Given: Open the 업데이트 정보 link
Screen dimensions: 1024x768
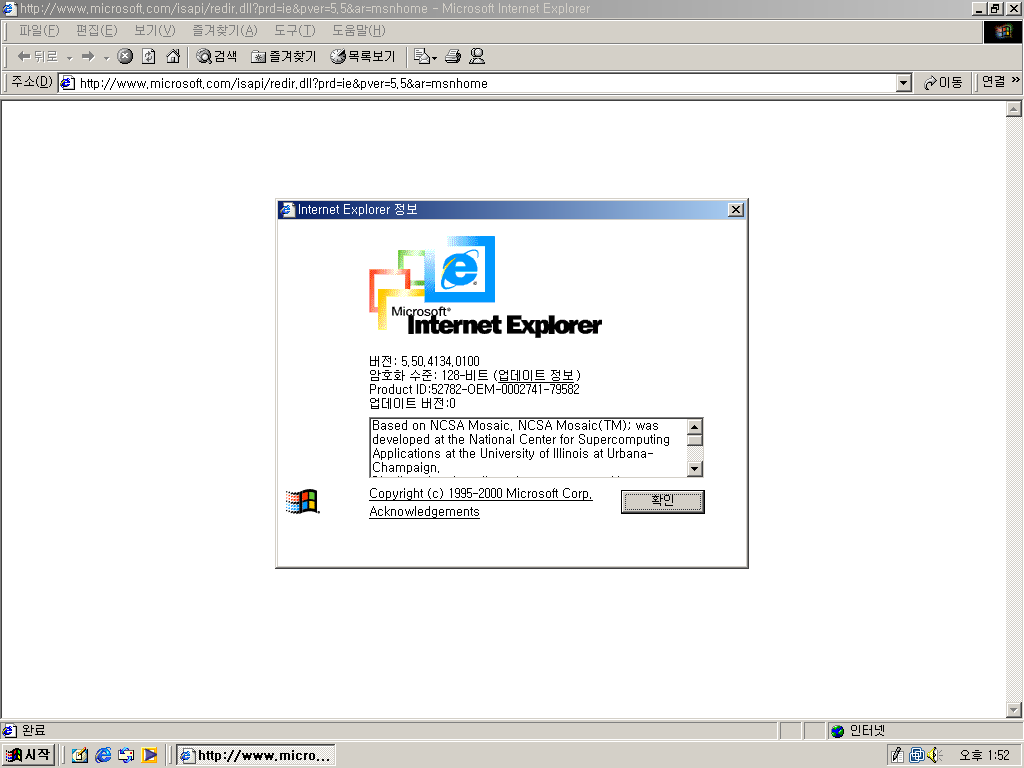Looking at the screenshot, I should pos(536,376).
